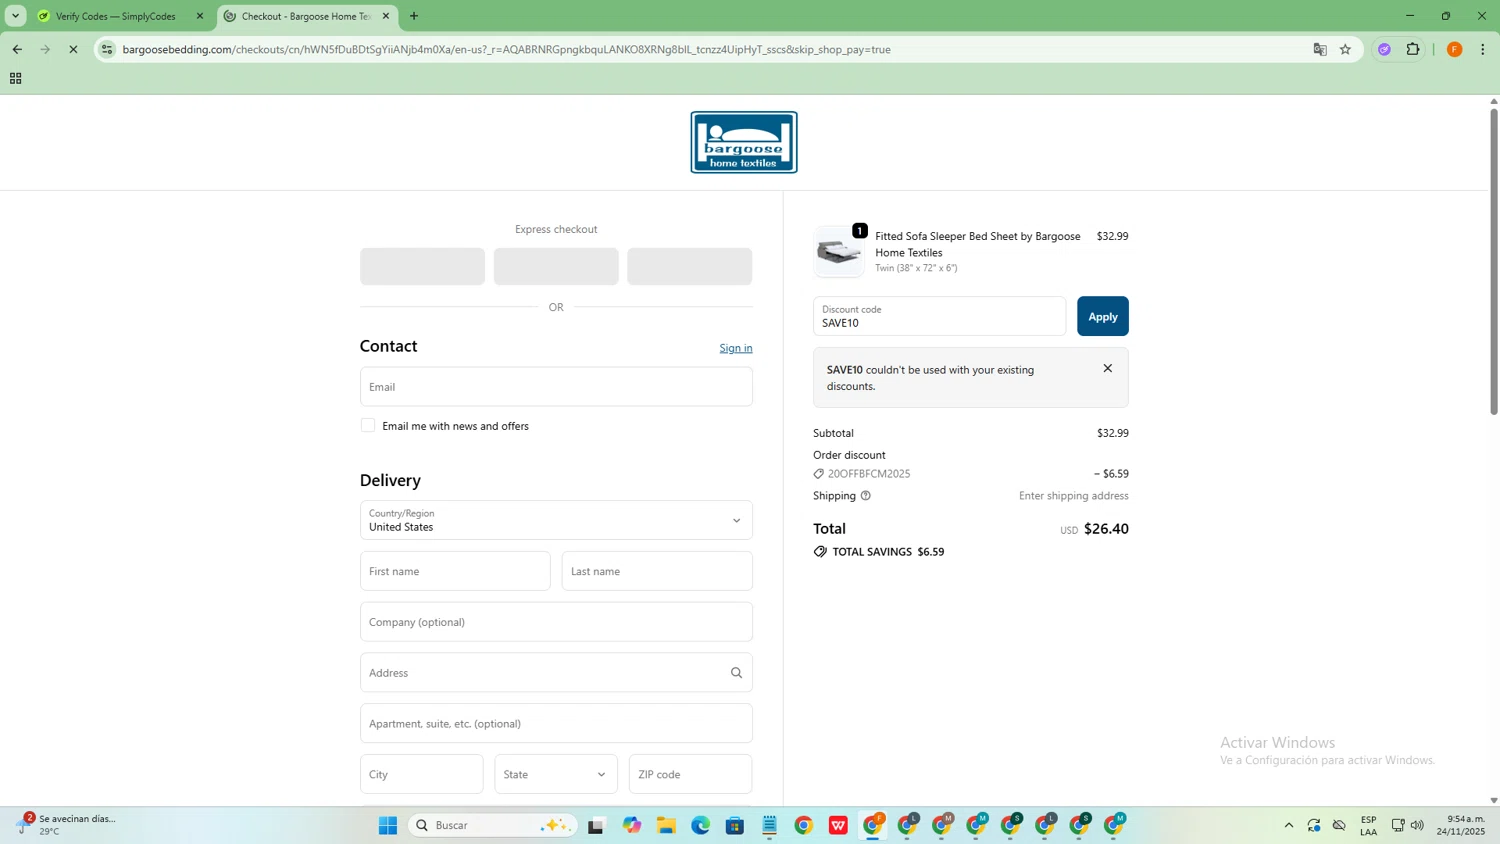Open a new tab with the plus button

414,16
